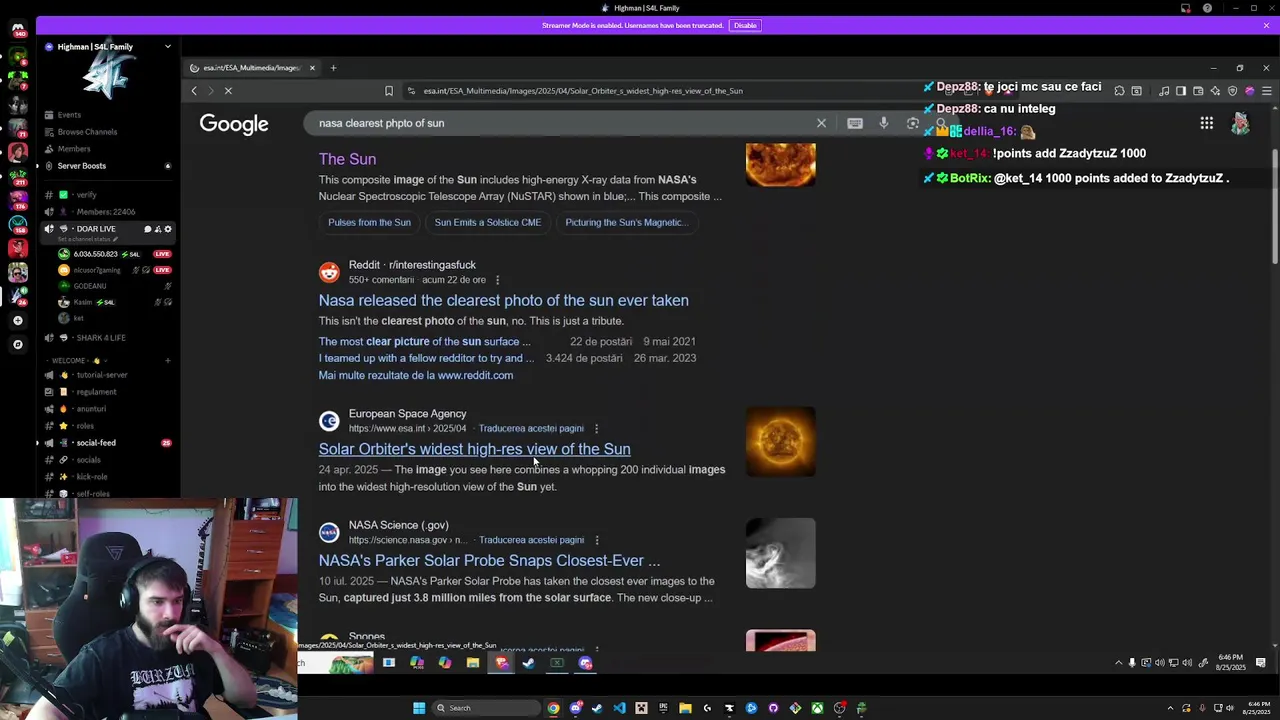Expand Highman S4L Family server menu
Viewport: 1280px width, 720px height.
(x=168, y=47)
